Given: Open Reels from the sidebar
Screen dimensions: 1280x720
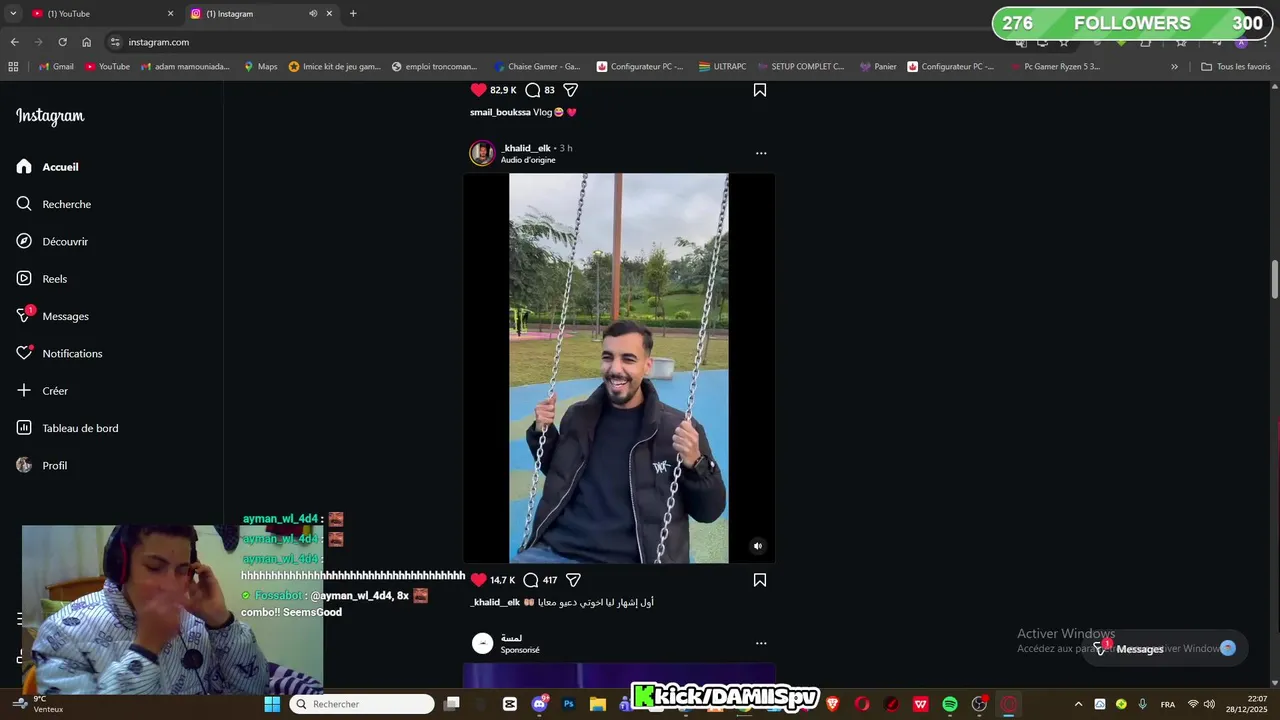Looking at the screenshot, I should pos(41,279).
